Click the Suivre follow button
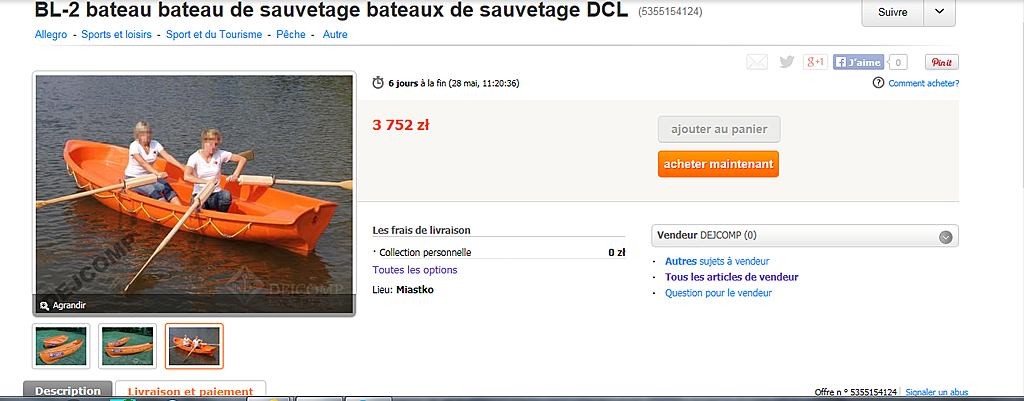 pos(893,12)
